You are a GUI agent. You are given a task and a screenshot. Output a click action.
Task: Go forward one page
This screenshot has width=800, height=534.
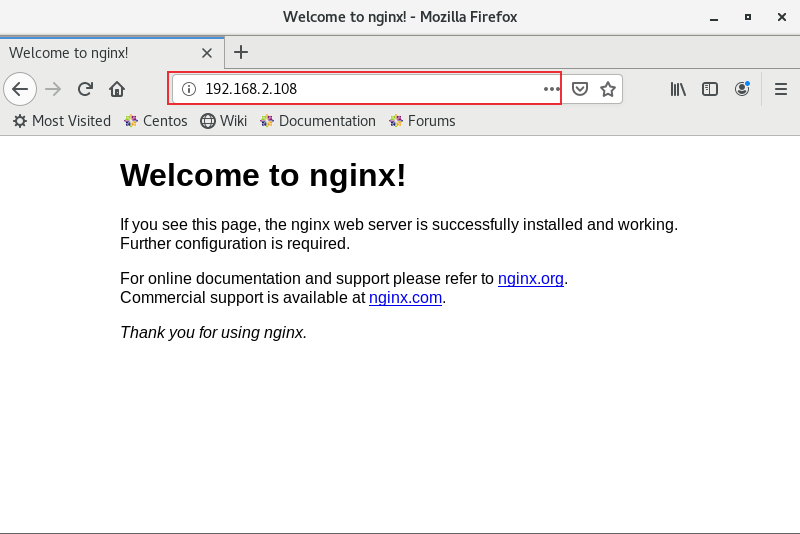coord(53,89)
